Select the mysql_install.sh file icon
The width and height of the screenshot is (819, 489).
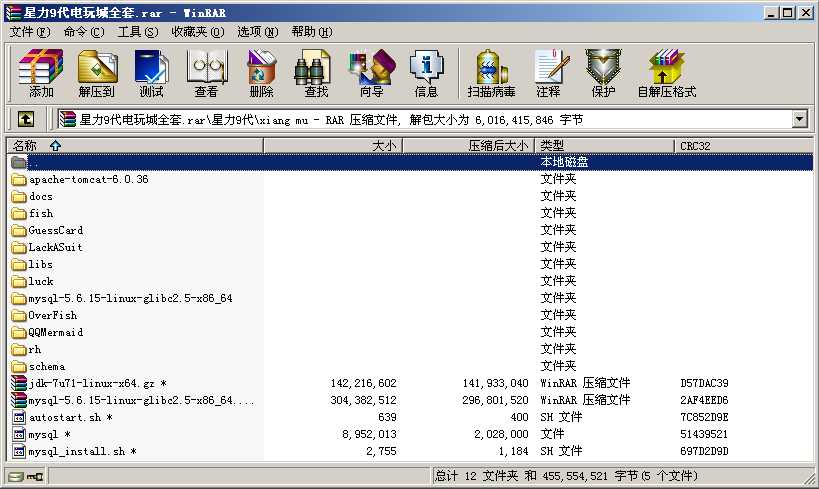point(19,451)
